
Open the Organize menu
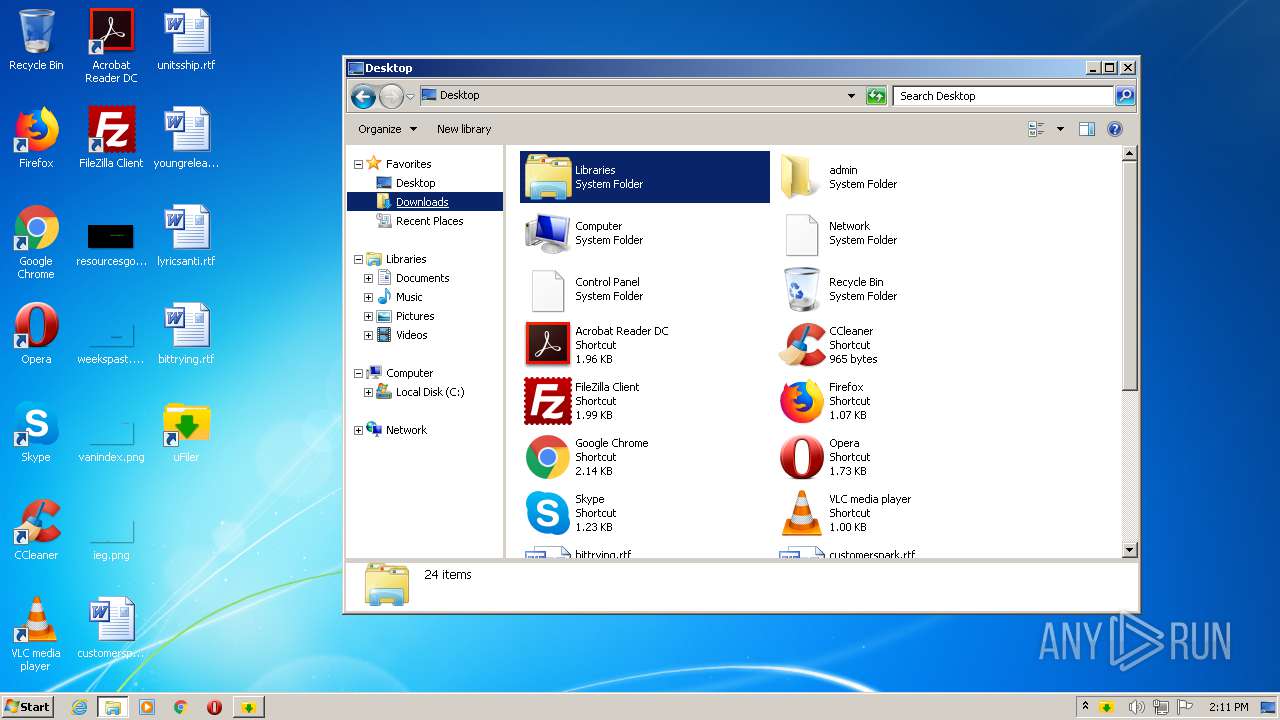tap(386, 129)
